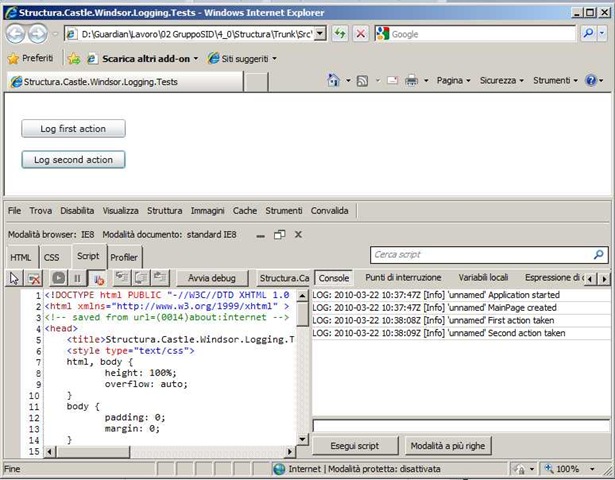Click the RSS feeds icon
The image size is (615, 480).
click(x=362, y=81)
